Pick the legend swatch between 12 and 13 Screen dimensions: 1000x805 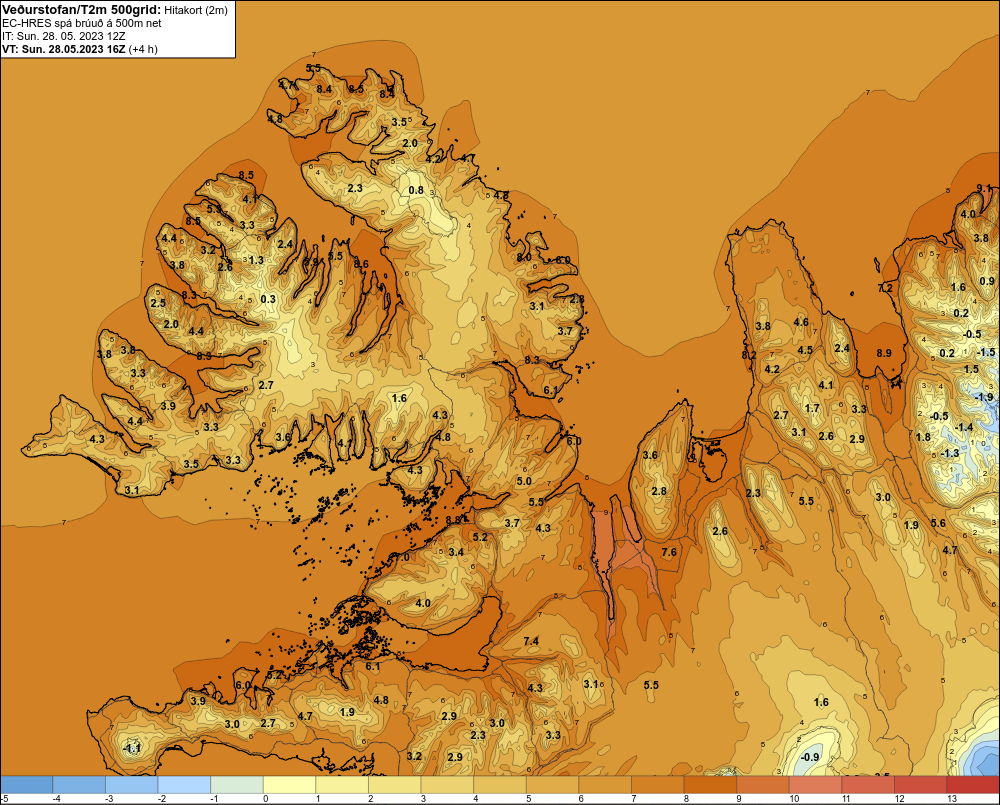[920, 784]
